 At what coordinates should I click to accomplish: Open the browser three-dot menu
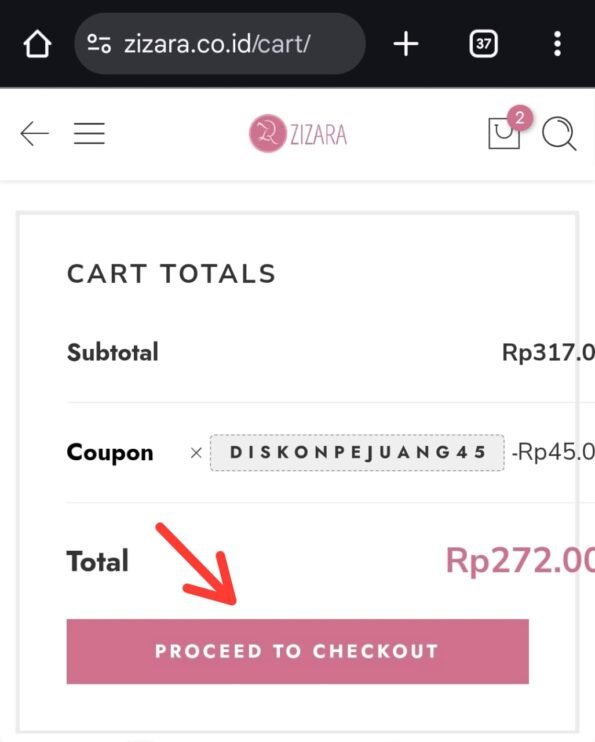point(558,44)
